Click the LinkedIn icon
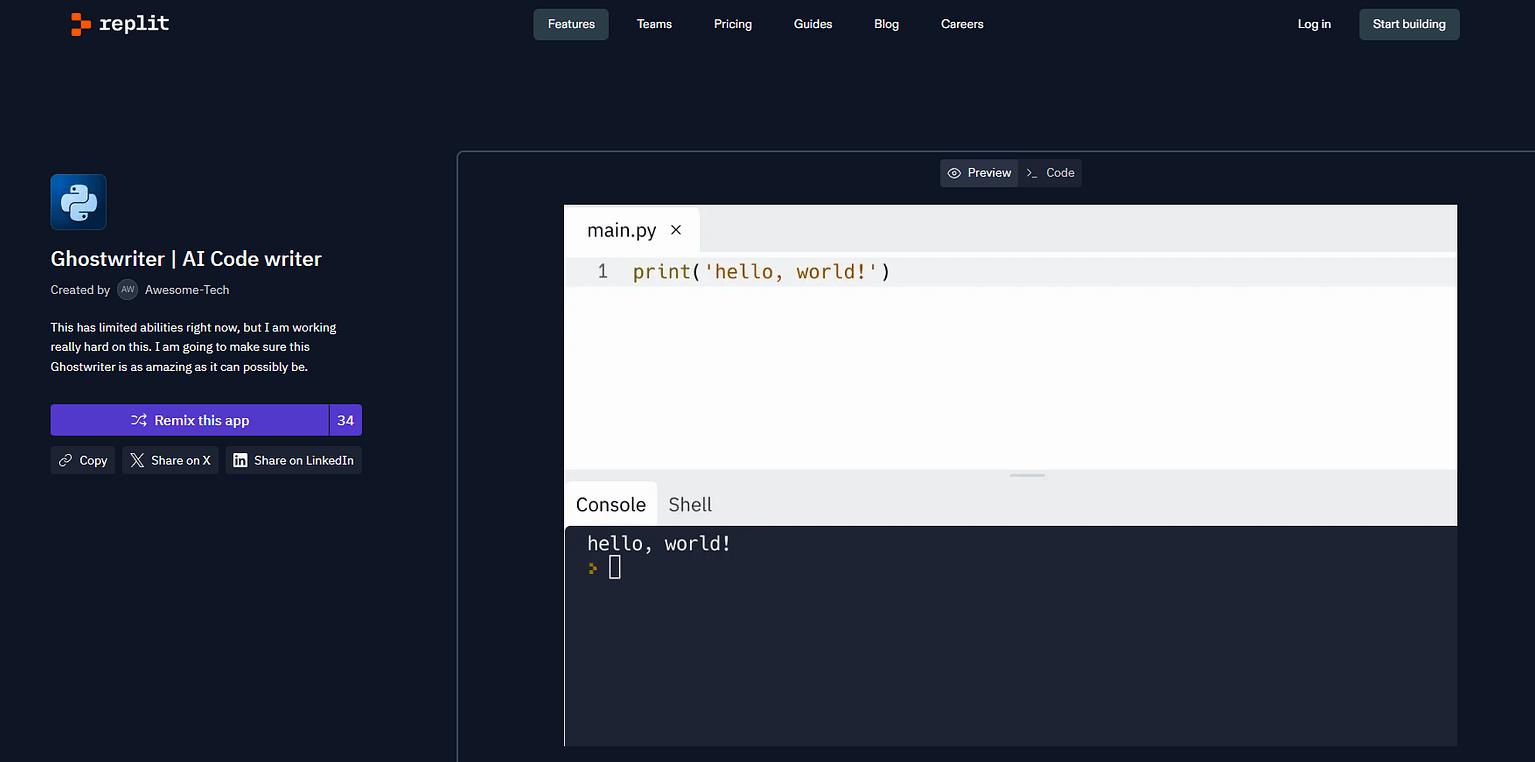Screen dimensions: 1535x762 [x=240, y=460]
